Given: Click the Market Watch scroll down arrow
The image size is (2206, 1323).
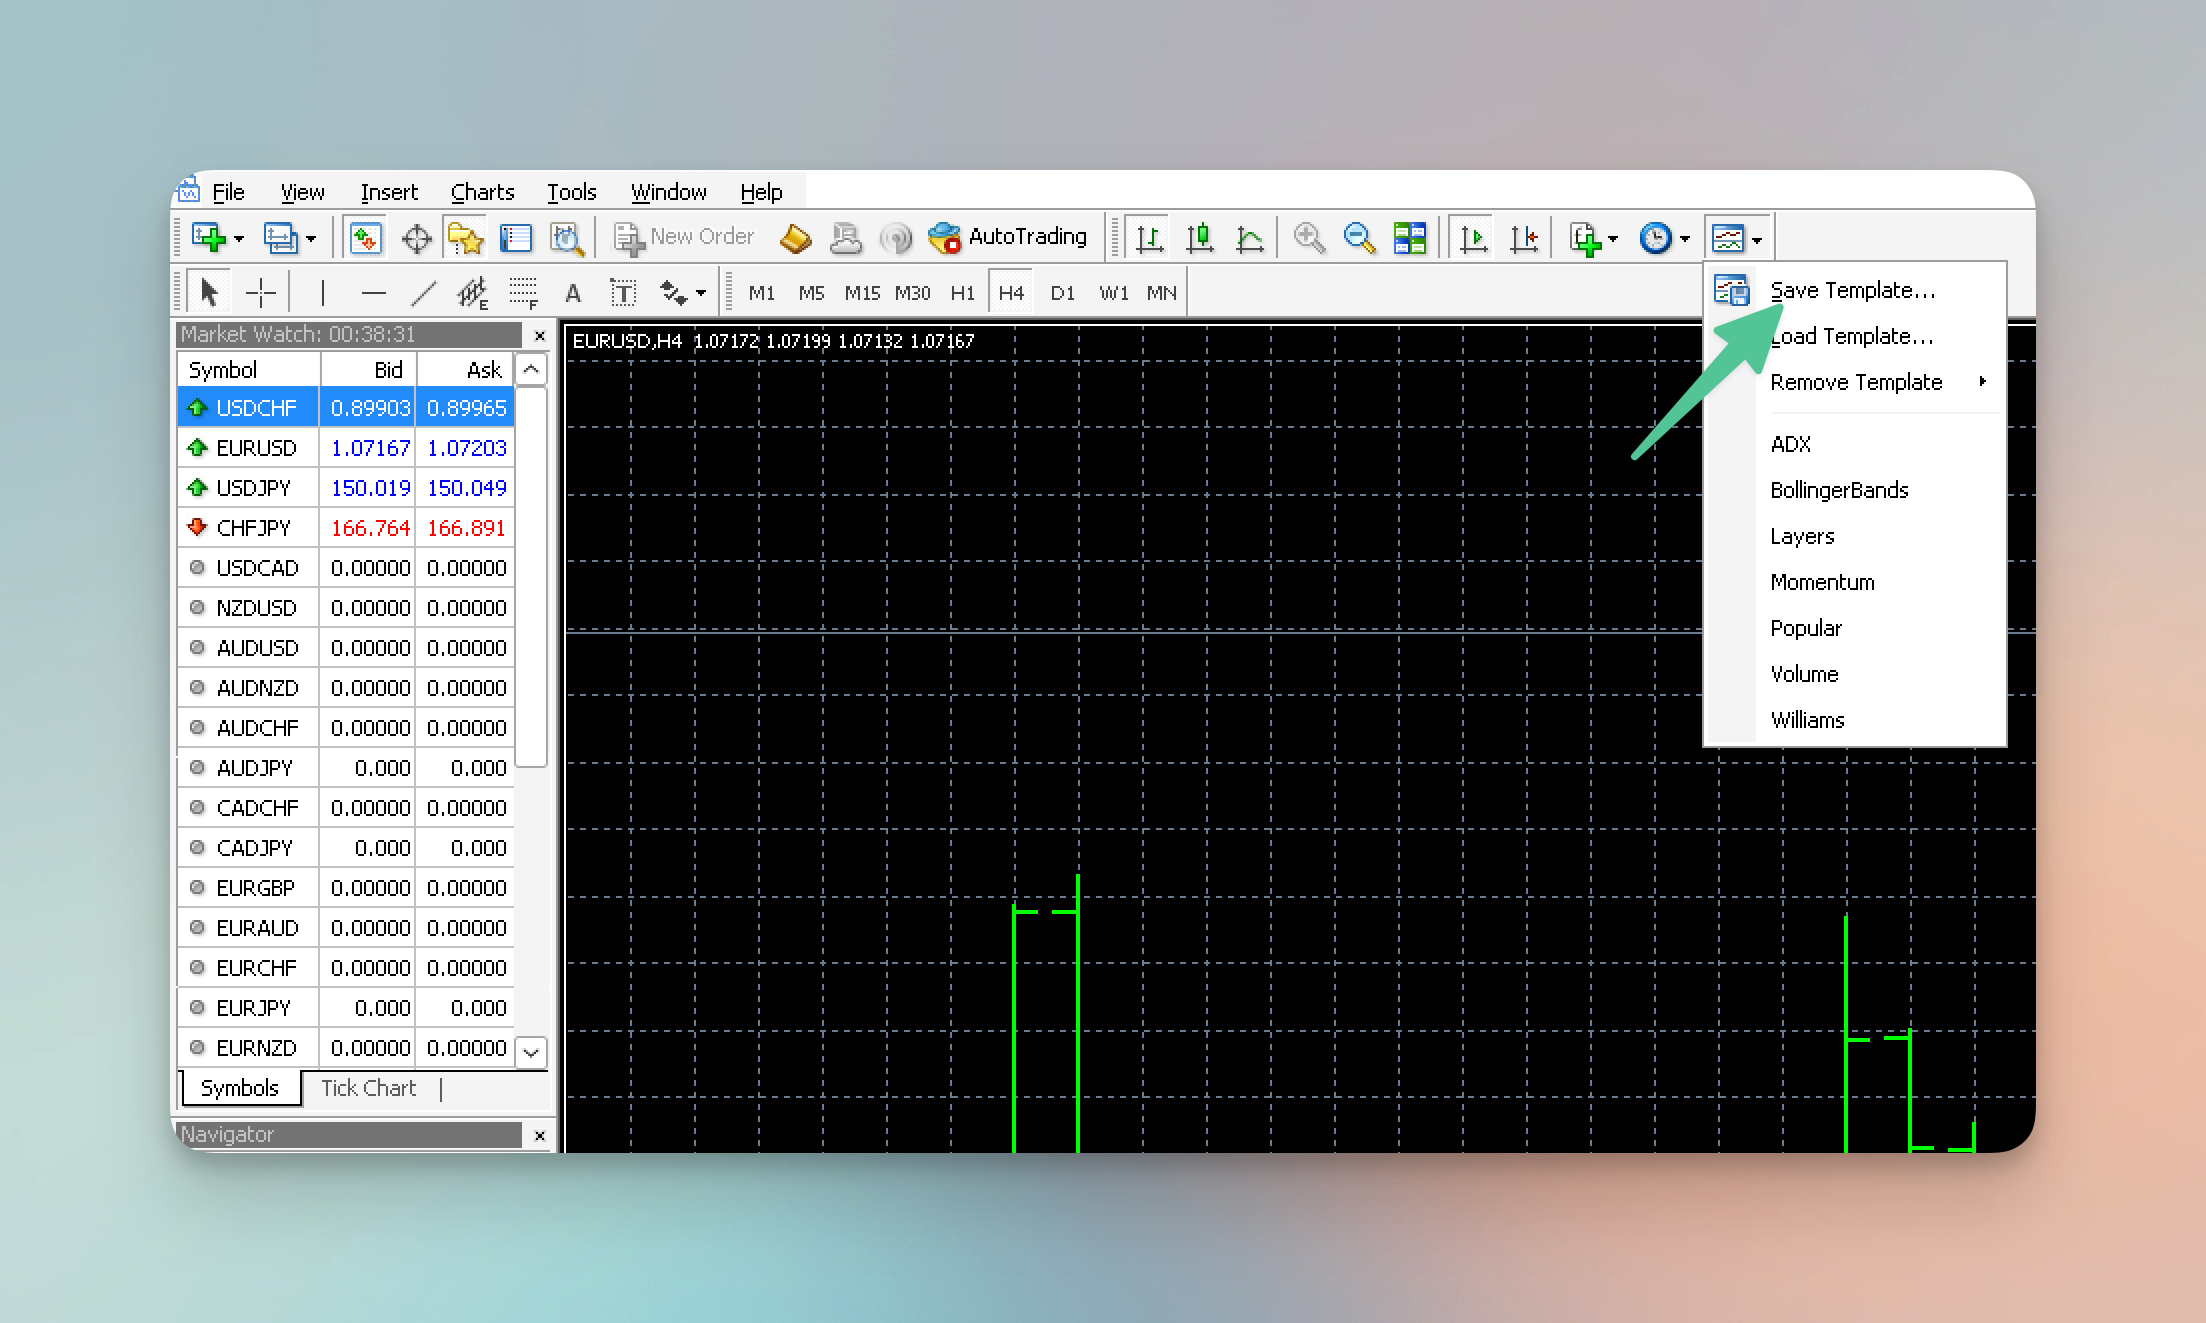Looking at the screenshot, I should point(532,1052).
